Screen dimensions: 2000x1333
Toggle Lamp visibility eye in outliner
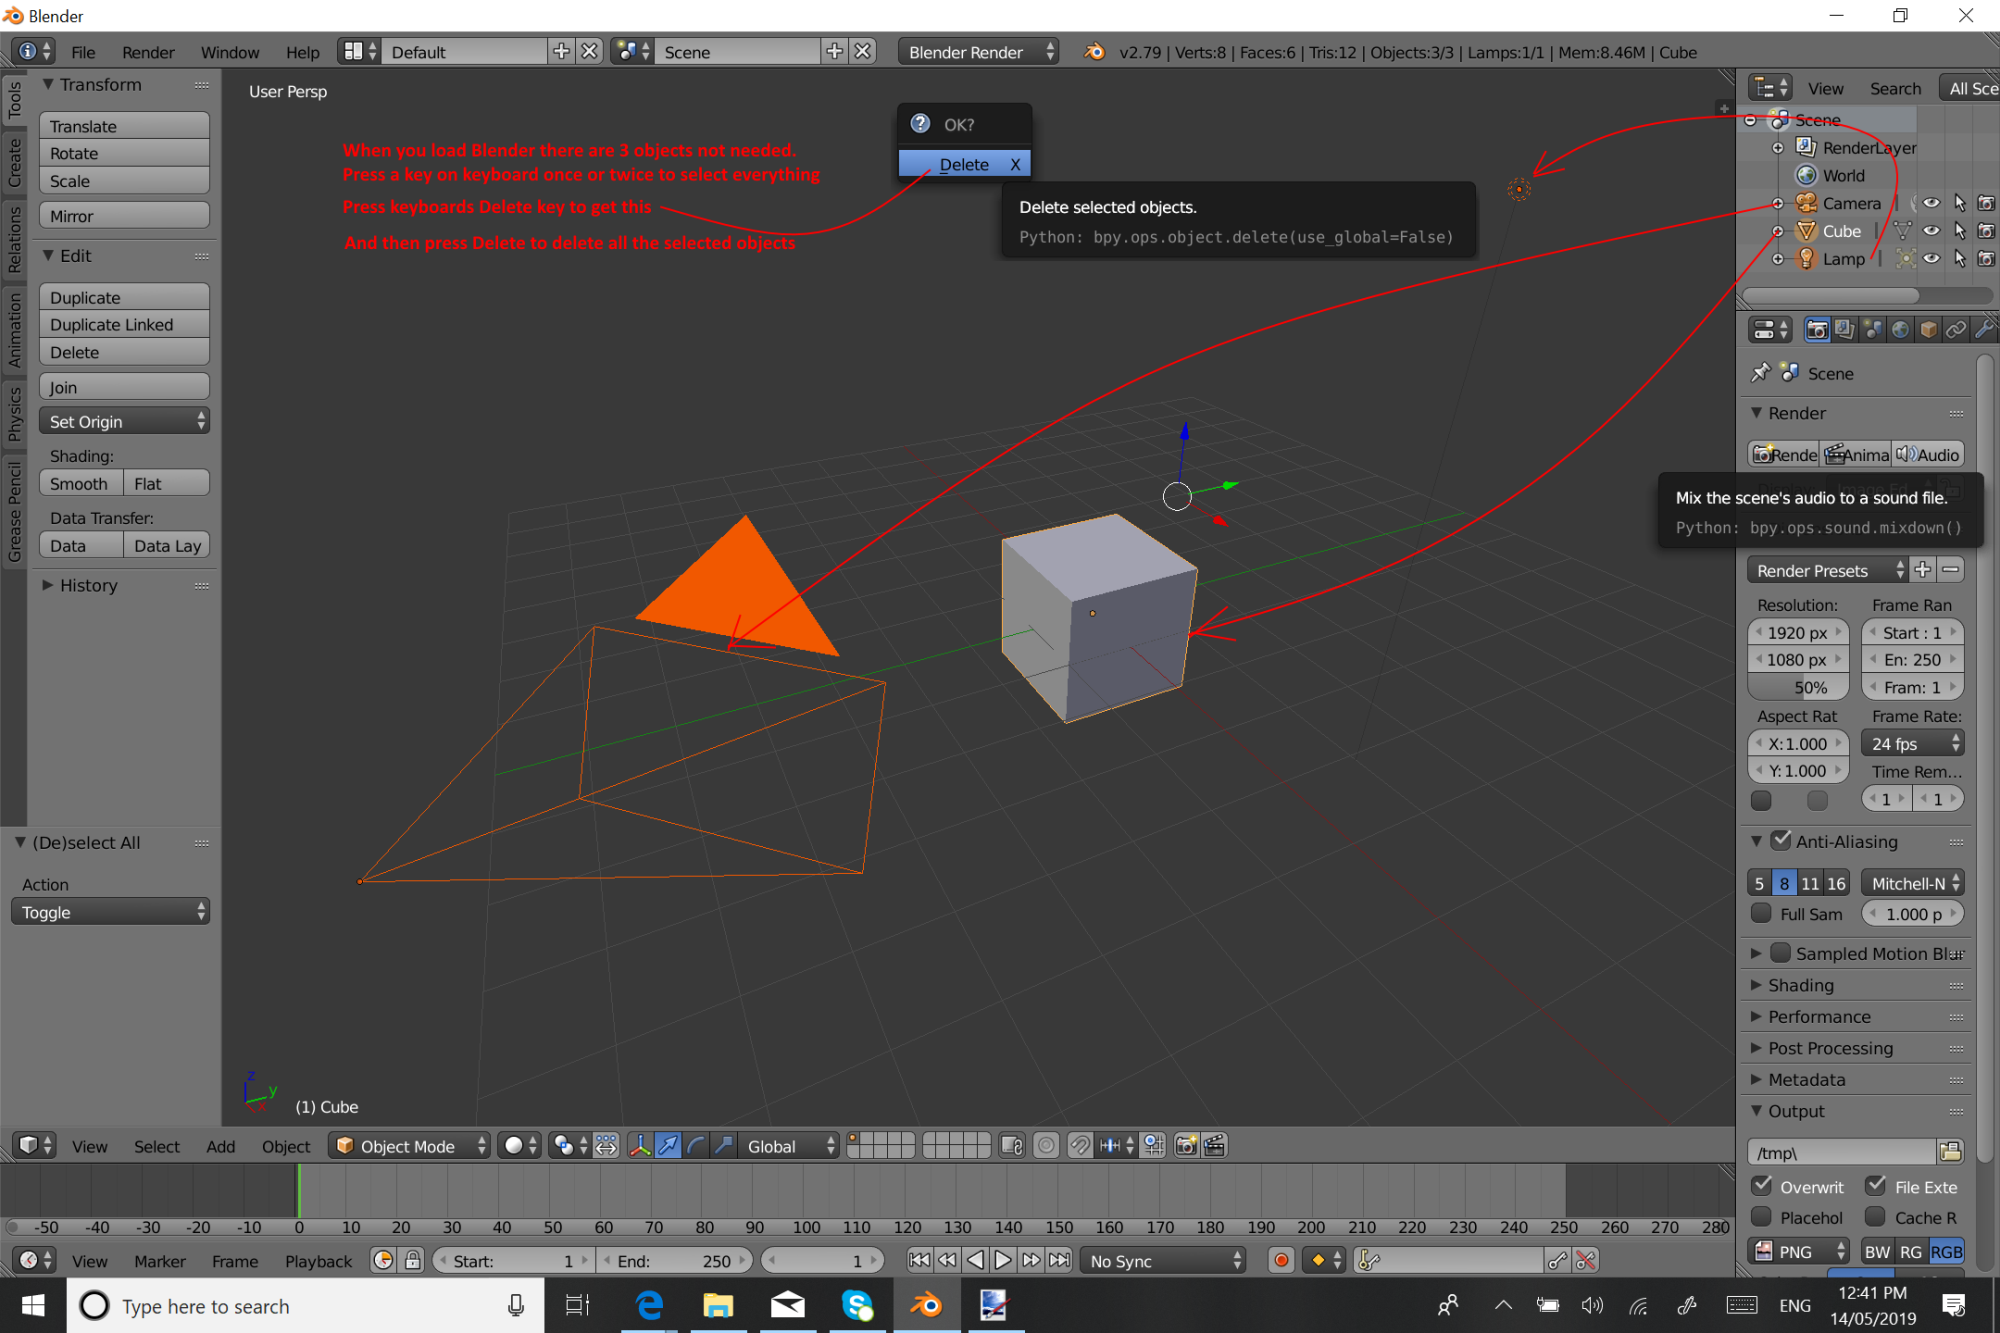pyautogui.click(x=1931, y=259)
